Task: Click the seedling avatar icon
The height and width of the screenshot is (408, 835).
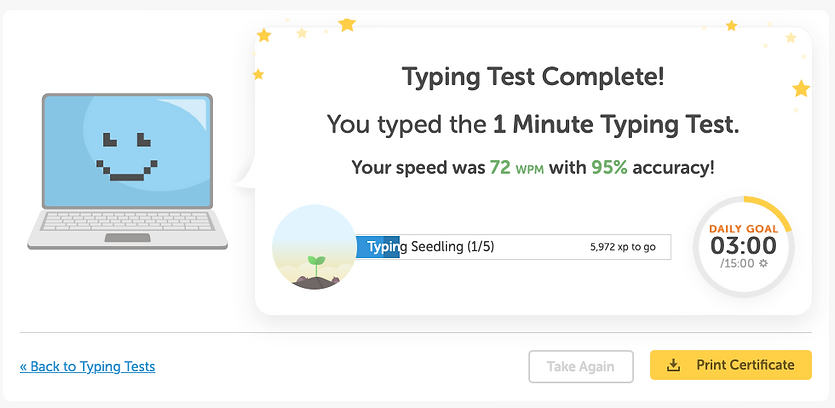Action: point(314,247)
